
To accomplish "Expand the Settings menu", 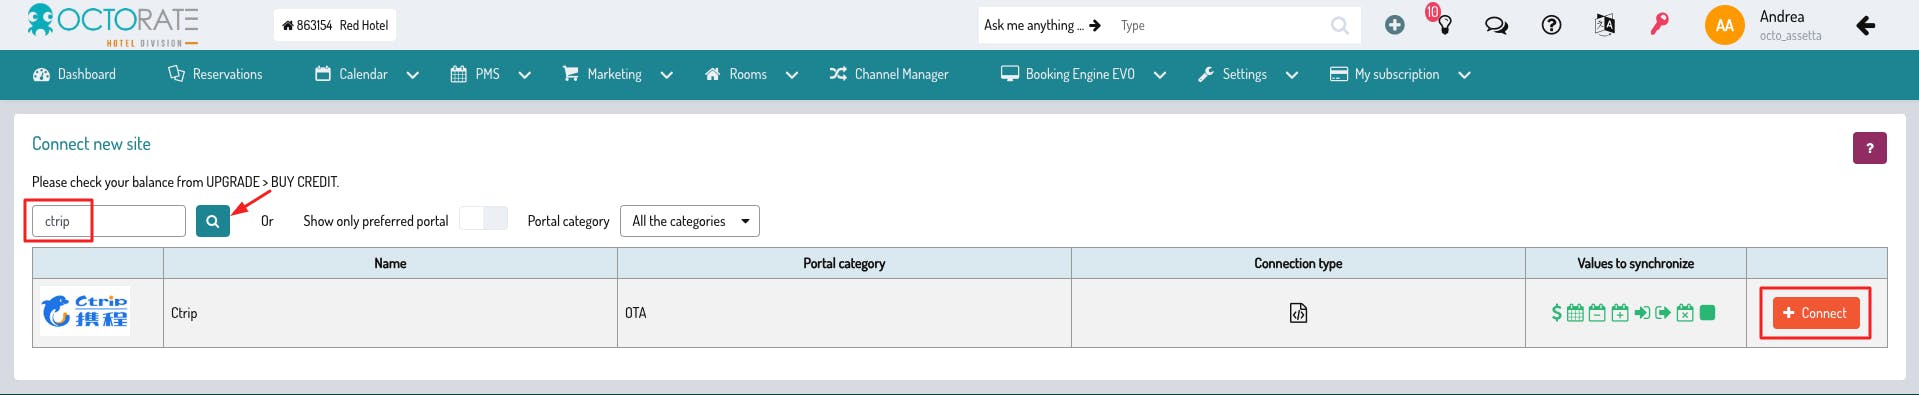I will (1248, 74).
